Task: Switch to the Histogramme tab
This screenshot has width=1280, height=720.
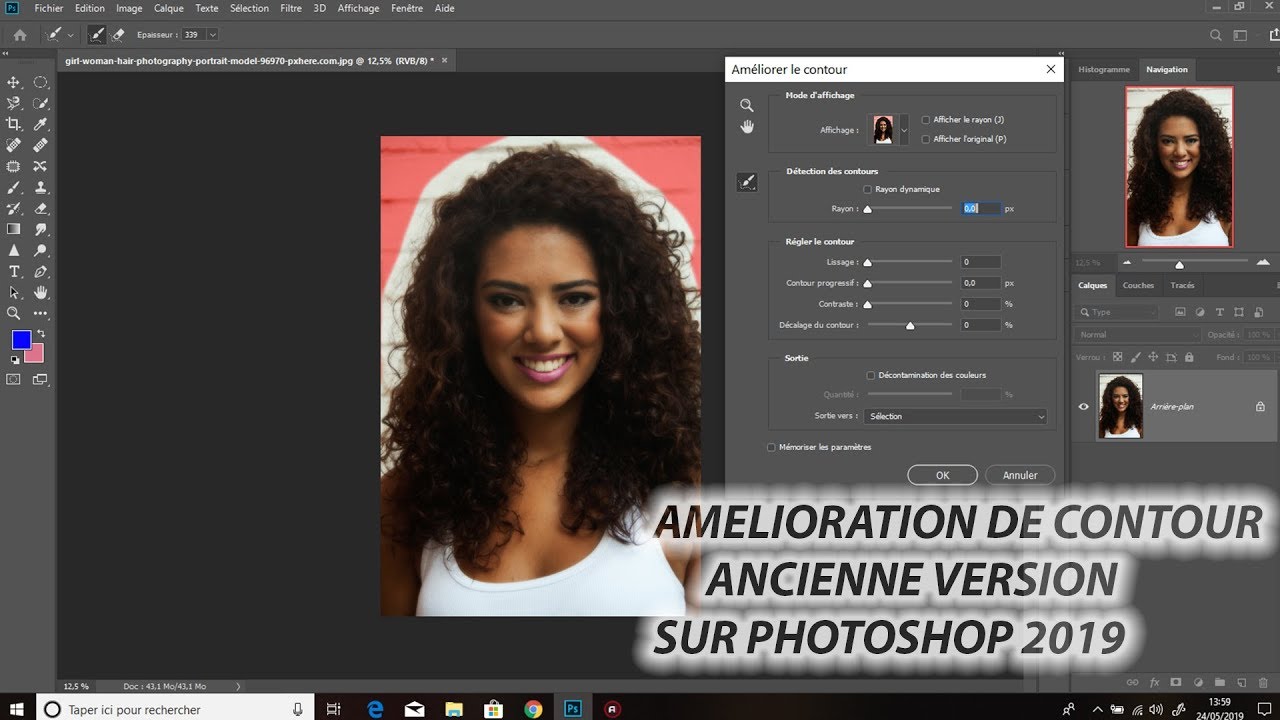Action: point(1104,69)
